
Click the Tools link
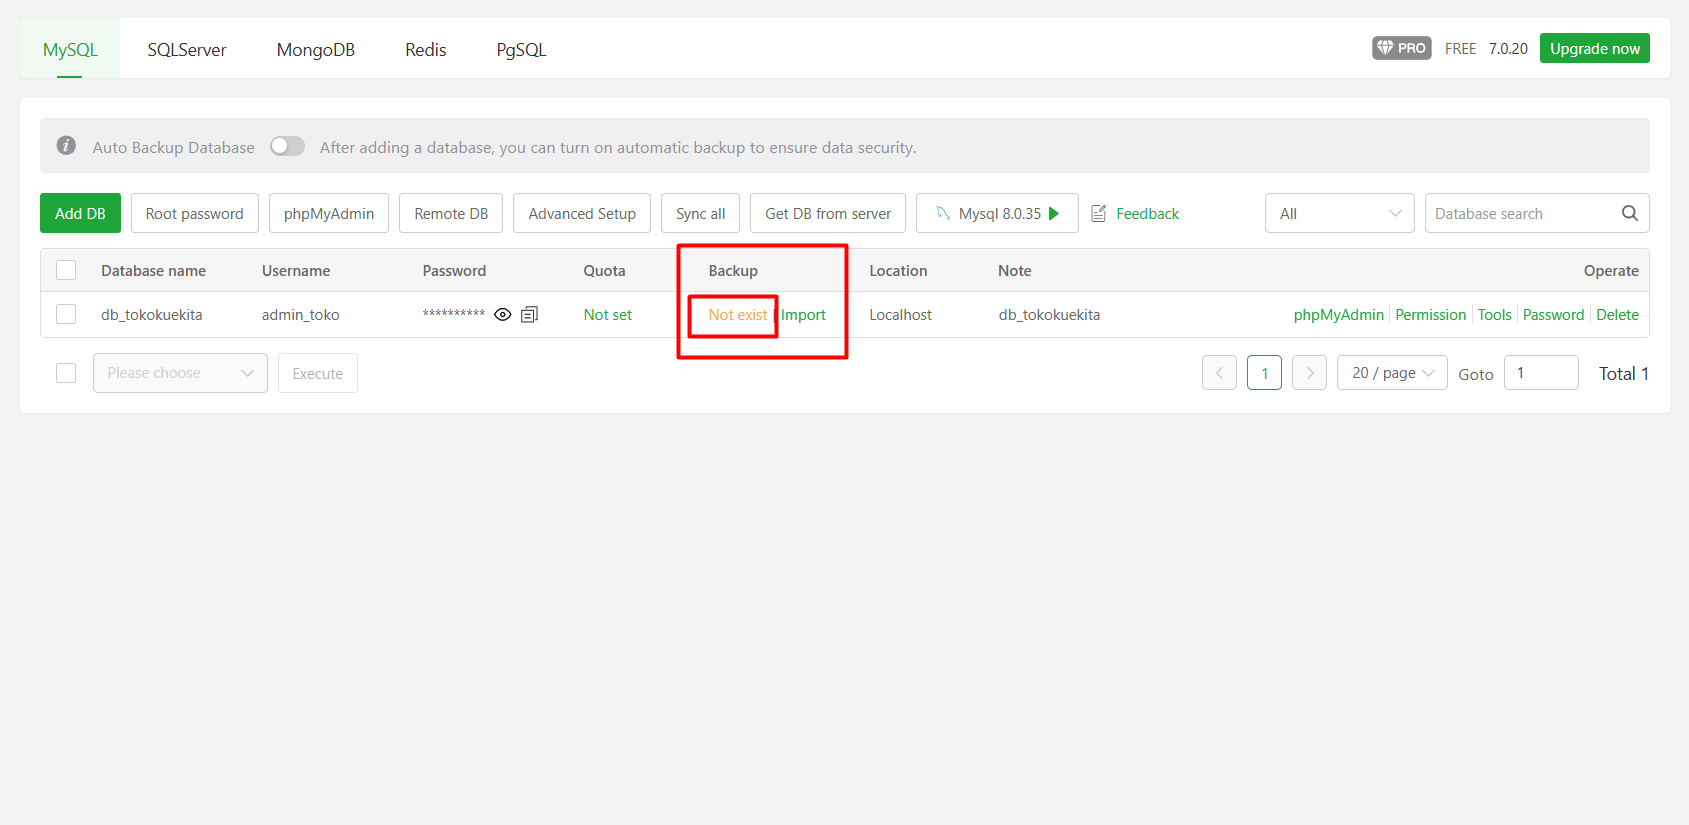click(1494, 314)
